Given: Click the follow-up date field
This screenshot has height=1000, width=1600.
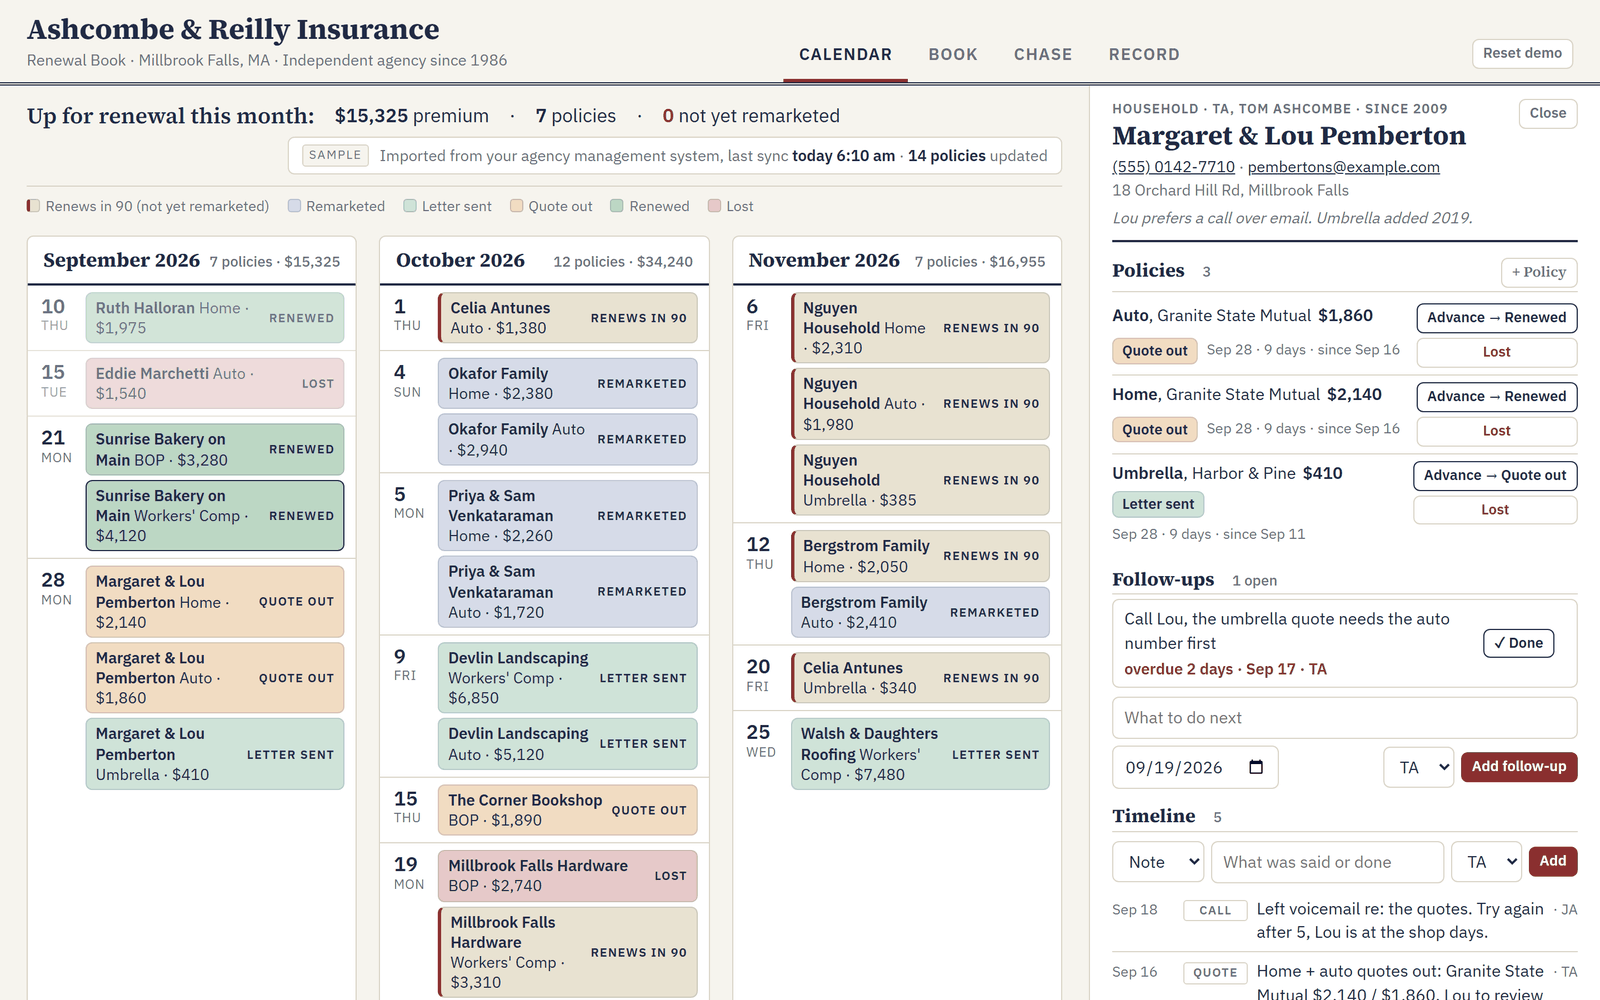Looking at the screenshot, I should [x=1195, y=767].
